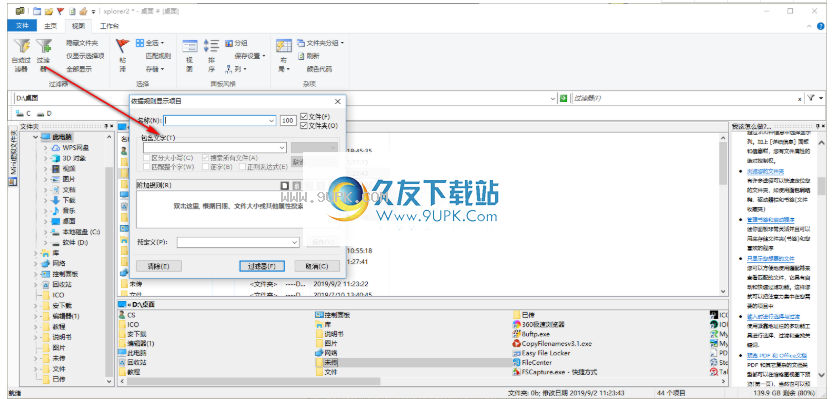Screen dimensions: 833x399
Task: Click the 排序 sort arrows icon
Action: 211,46
